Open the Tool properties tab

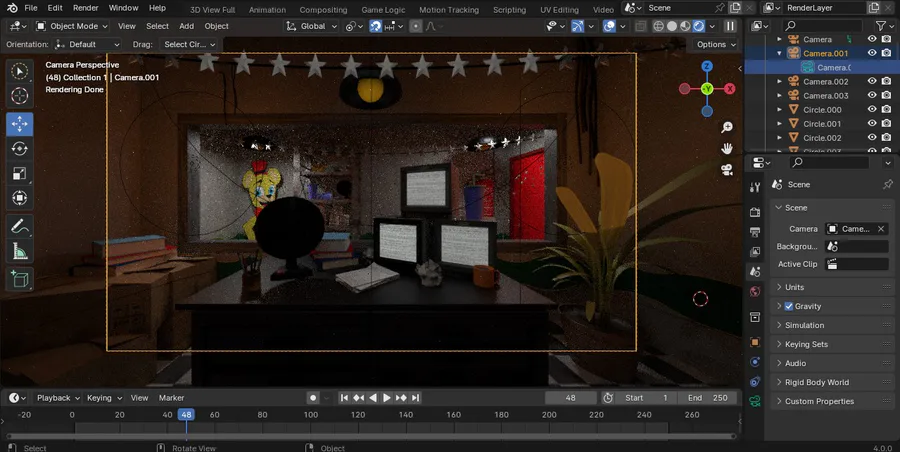pyautogui.click(x=755, y=187)
